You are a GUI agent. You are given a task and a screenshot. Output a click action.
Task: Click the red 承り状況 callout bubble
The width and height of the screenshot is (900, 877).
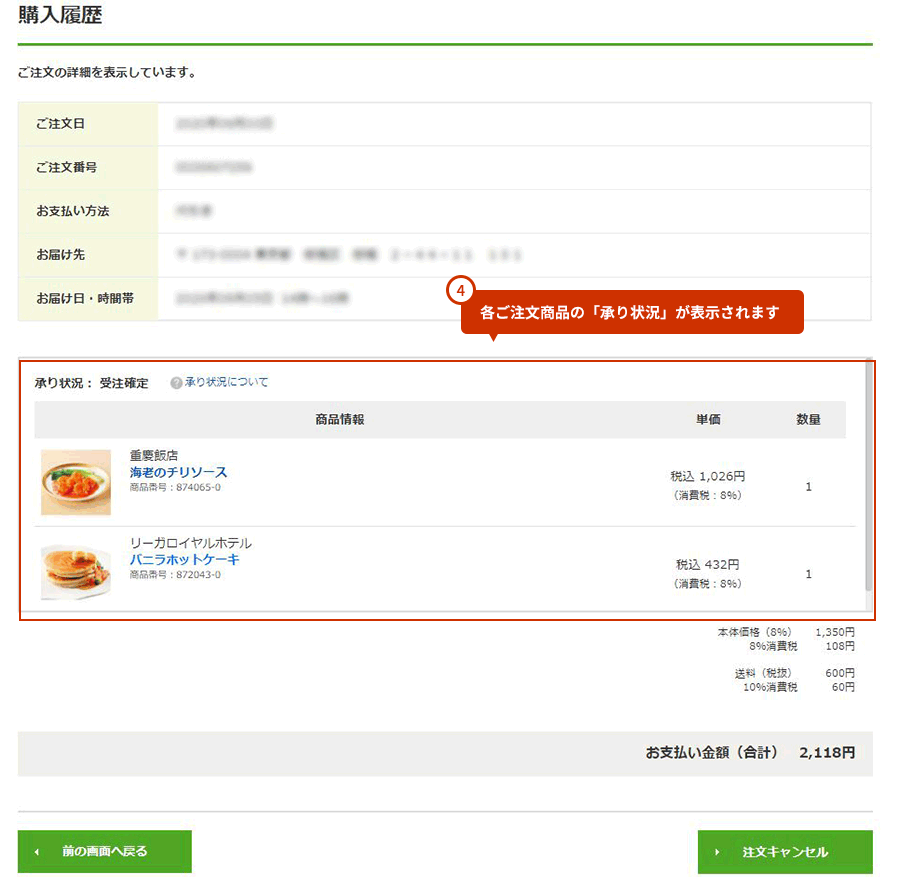632,312
